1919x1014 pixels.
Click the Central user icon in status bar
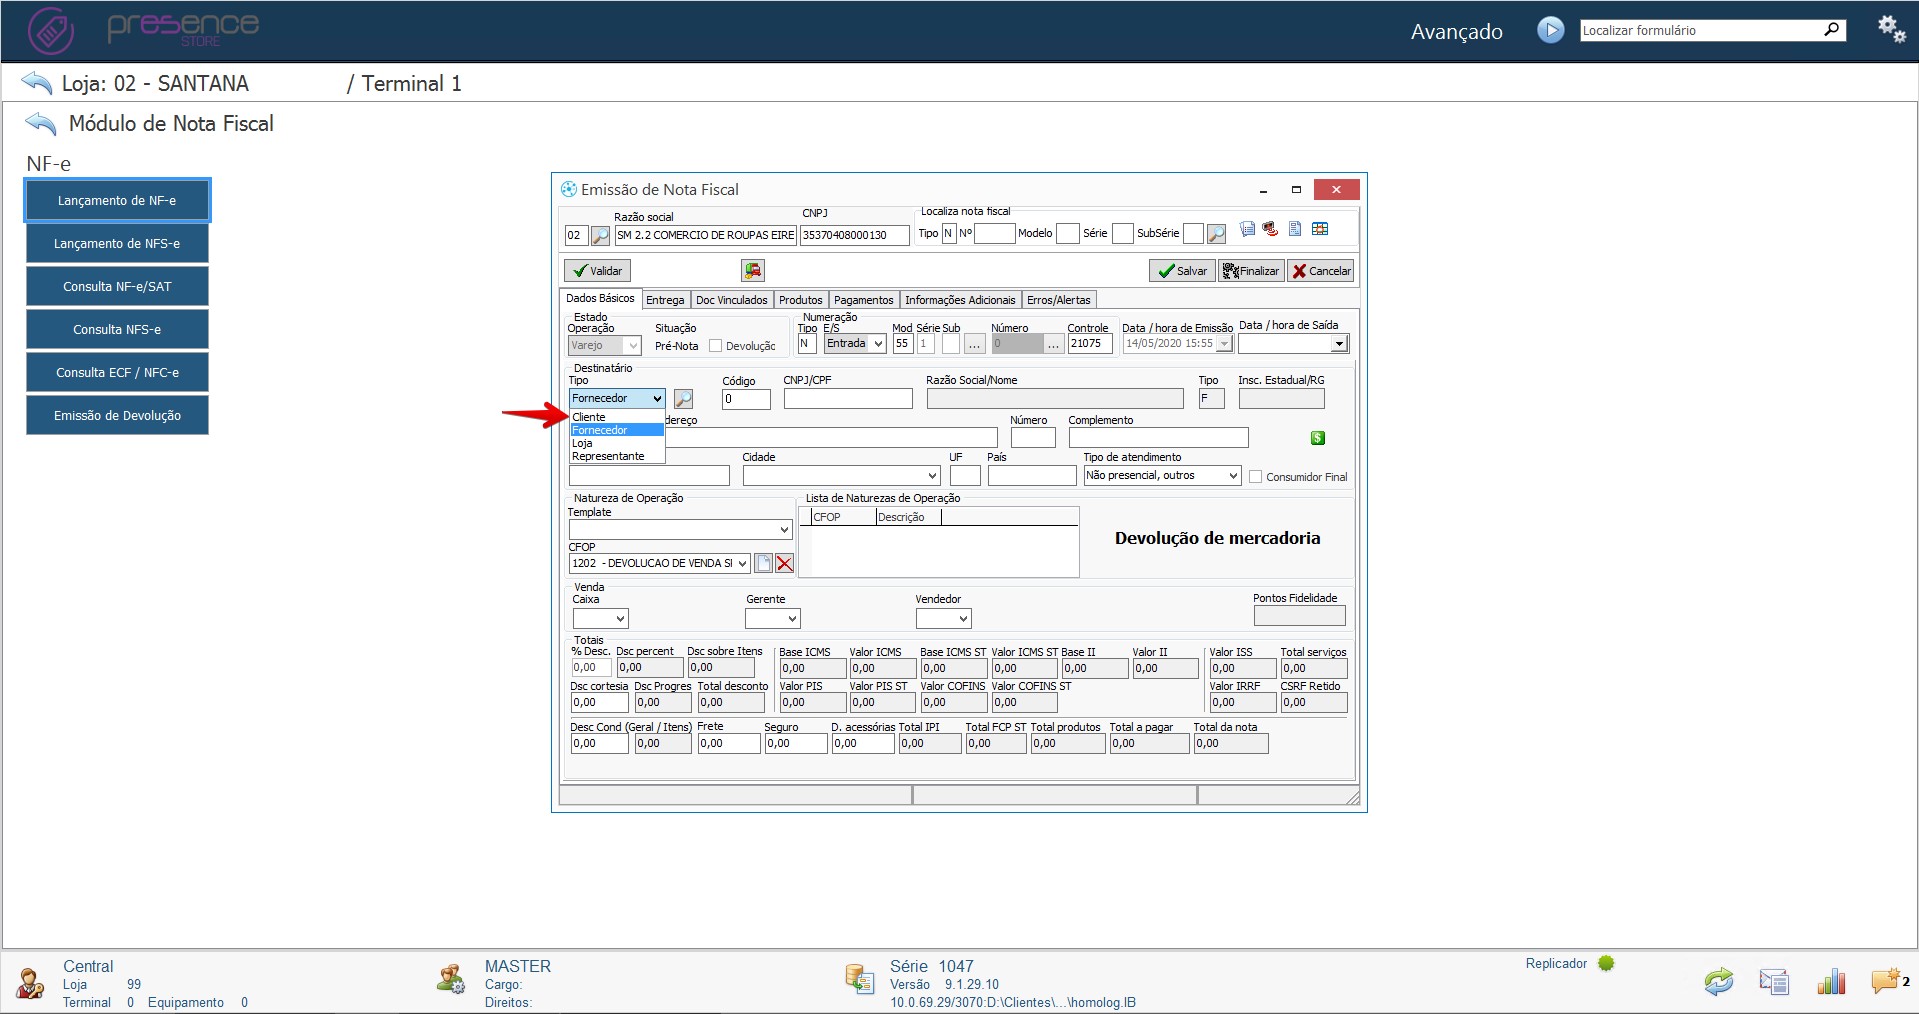pyautogui.click(x=30, y=983)
